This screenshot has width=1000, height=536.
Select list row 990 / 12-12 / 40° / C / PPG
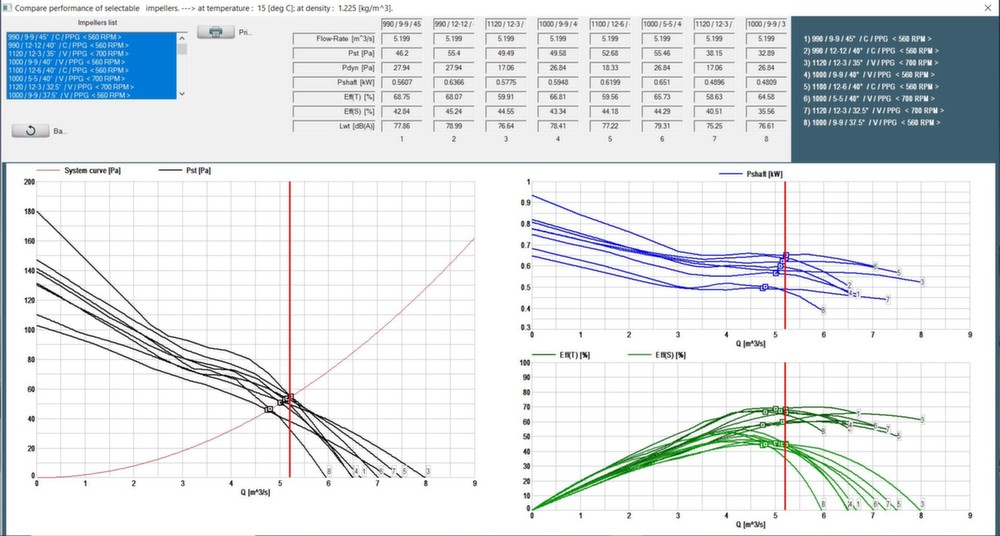click(x=92, y=46)
